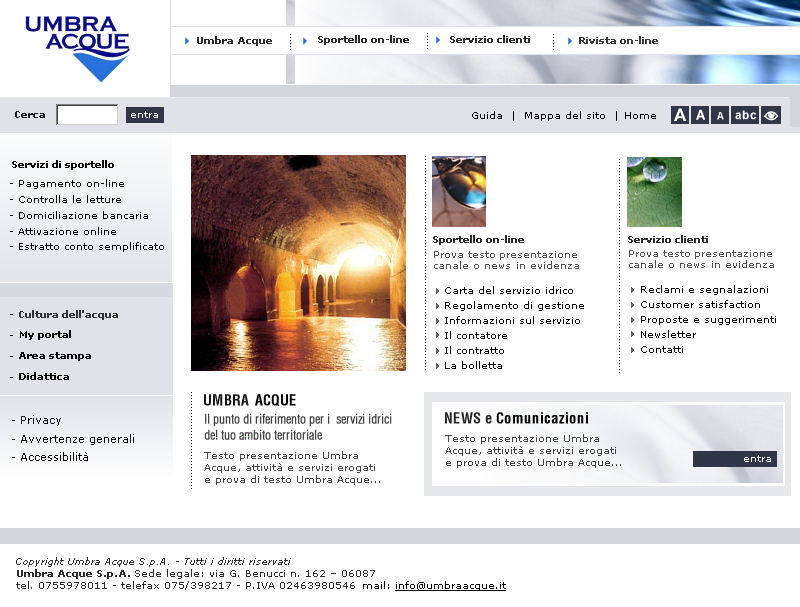Screen dimensions: 800x607
Task: Open La bolletta link
Action: coord(473,366)
